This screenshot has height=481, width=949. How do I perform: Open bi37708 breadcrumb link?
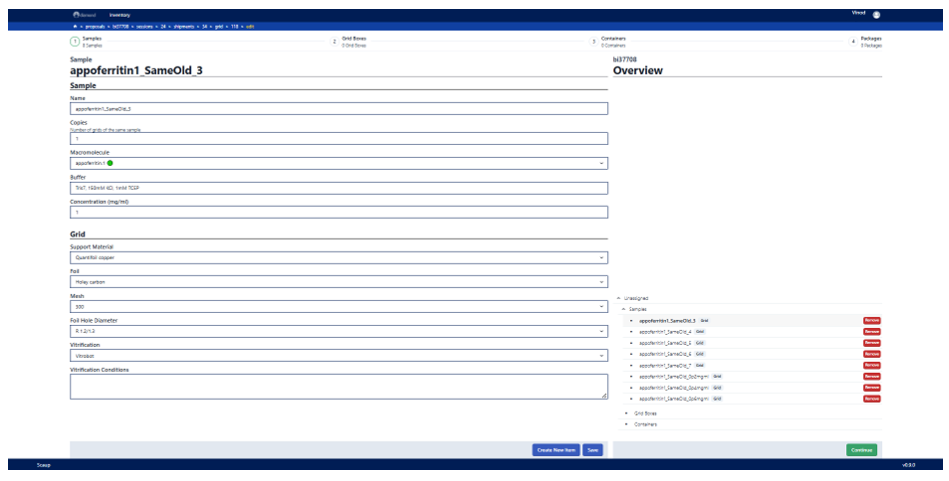[x=122, y=27]
